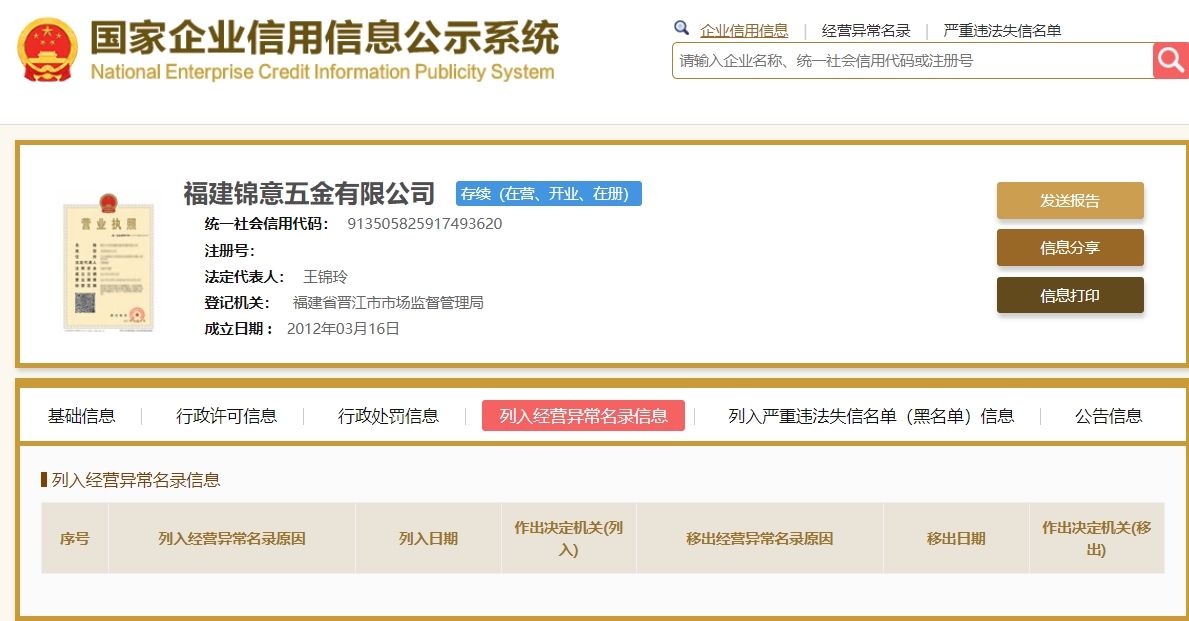Click the 作出决定机关(列入) column header
The width and height of the screenshot is (1189, 621).
pos(569,538)
